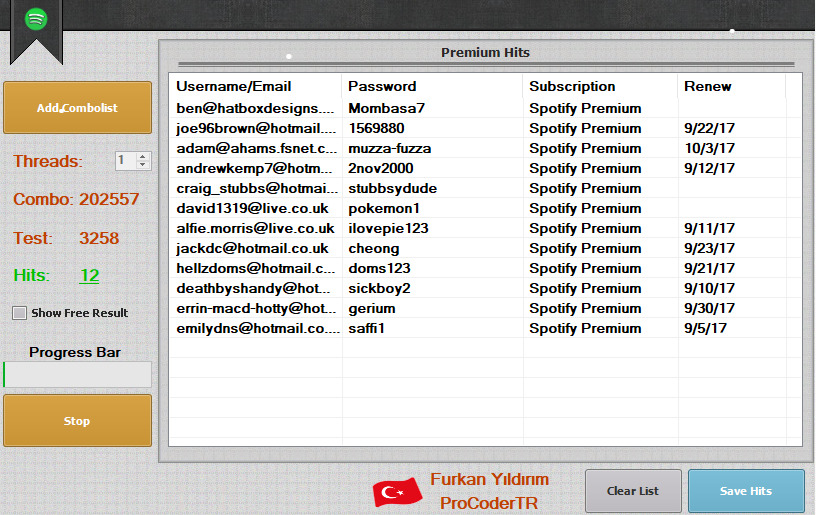Click the Turkish flag icon
Screen dimensions: 816x515
pyautogui.click(x=397, y=492)
